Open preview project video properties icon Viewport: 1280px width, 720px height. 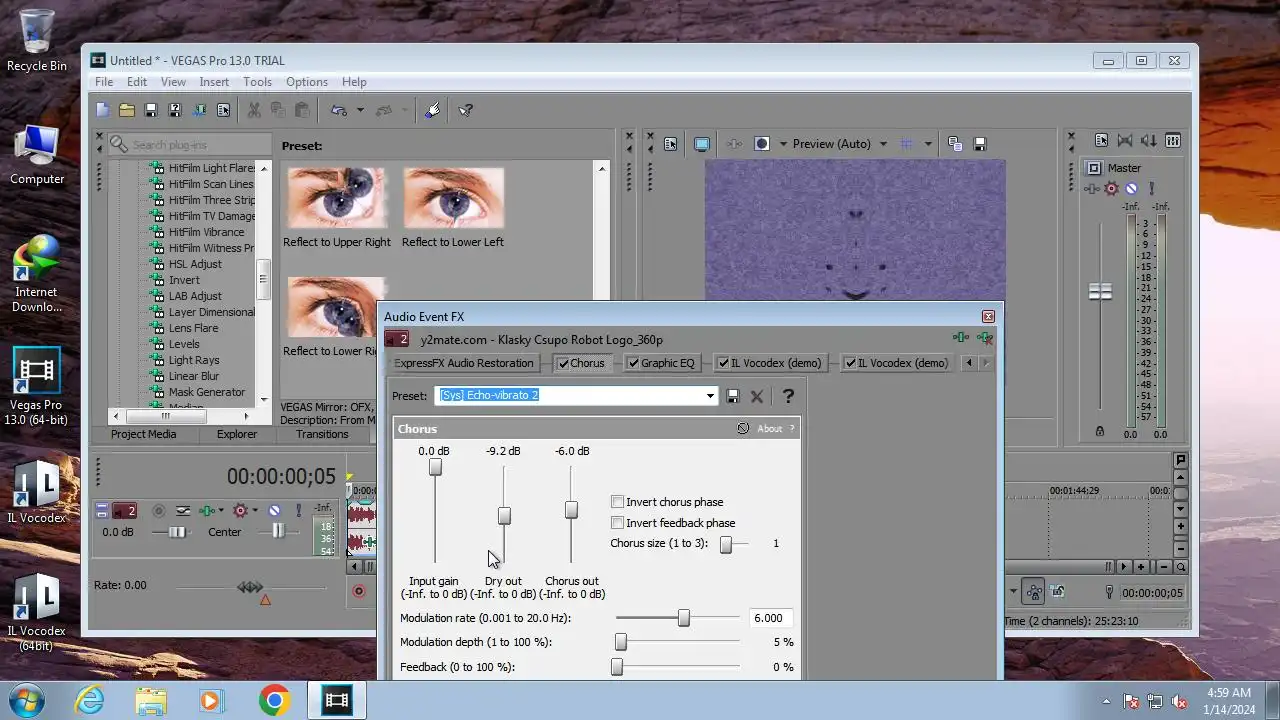point(670,144)
